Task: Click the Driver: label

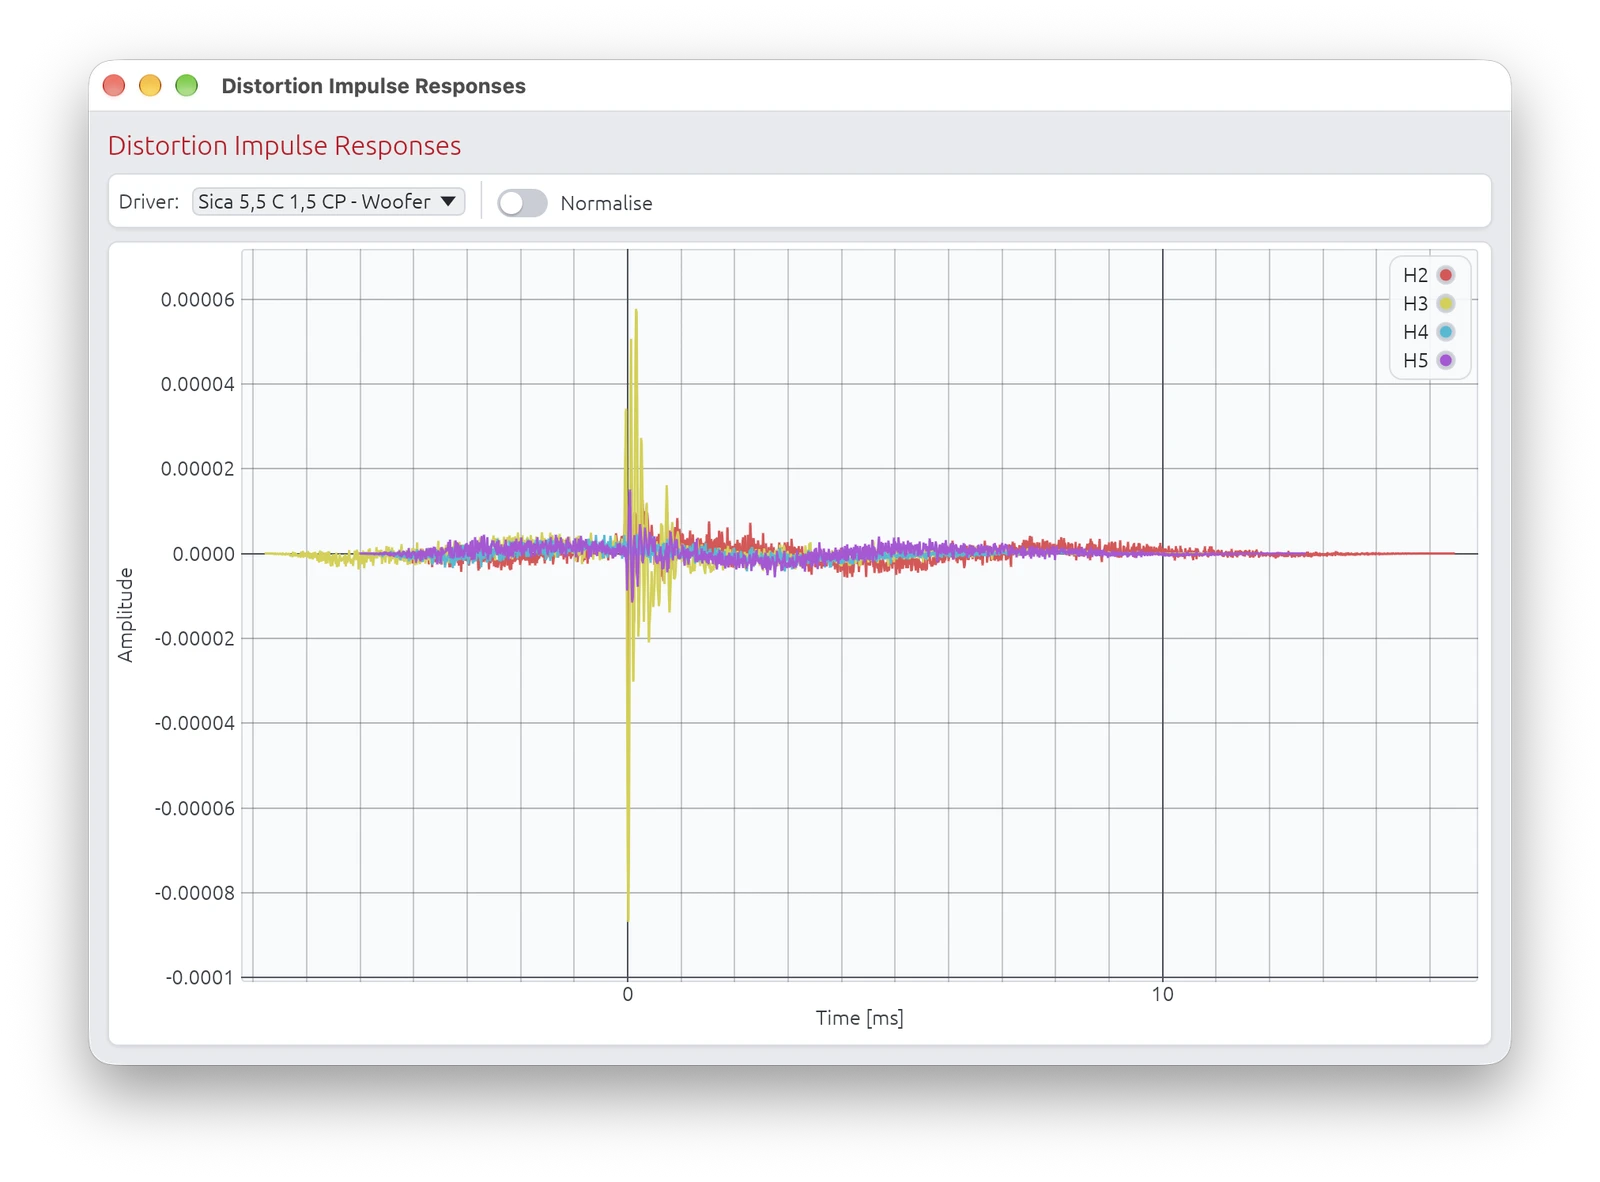Action: point(149,202)
